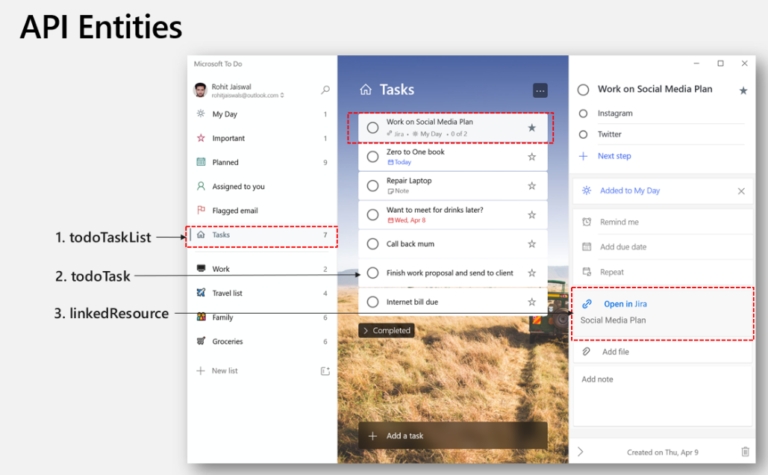Click the Open in Jira link
The image size is (768, 475).
pos(625,304)
